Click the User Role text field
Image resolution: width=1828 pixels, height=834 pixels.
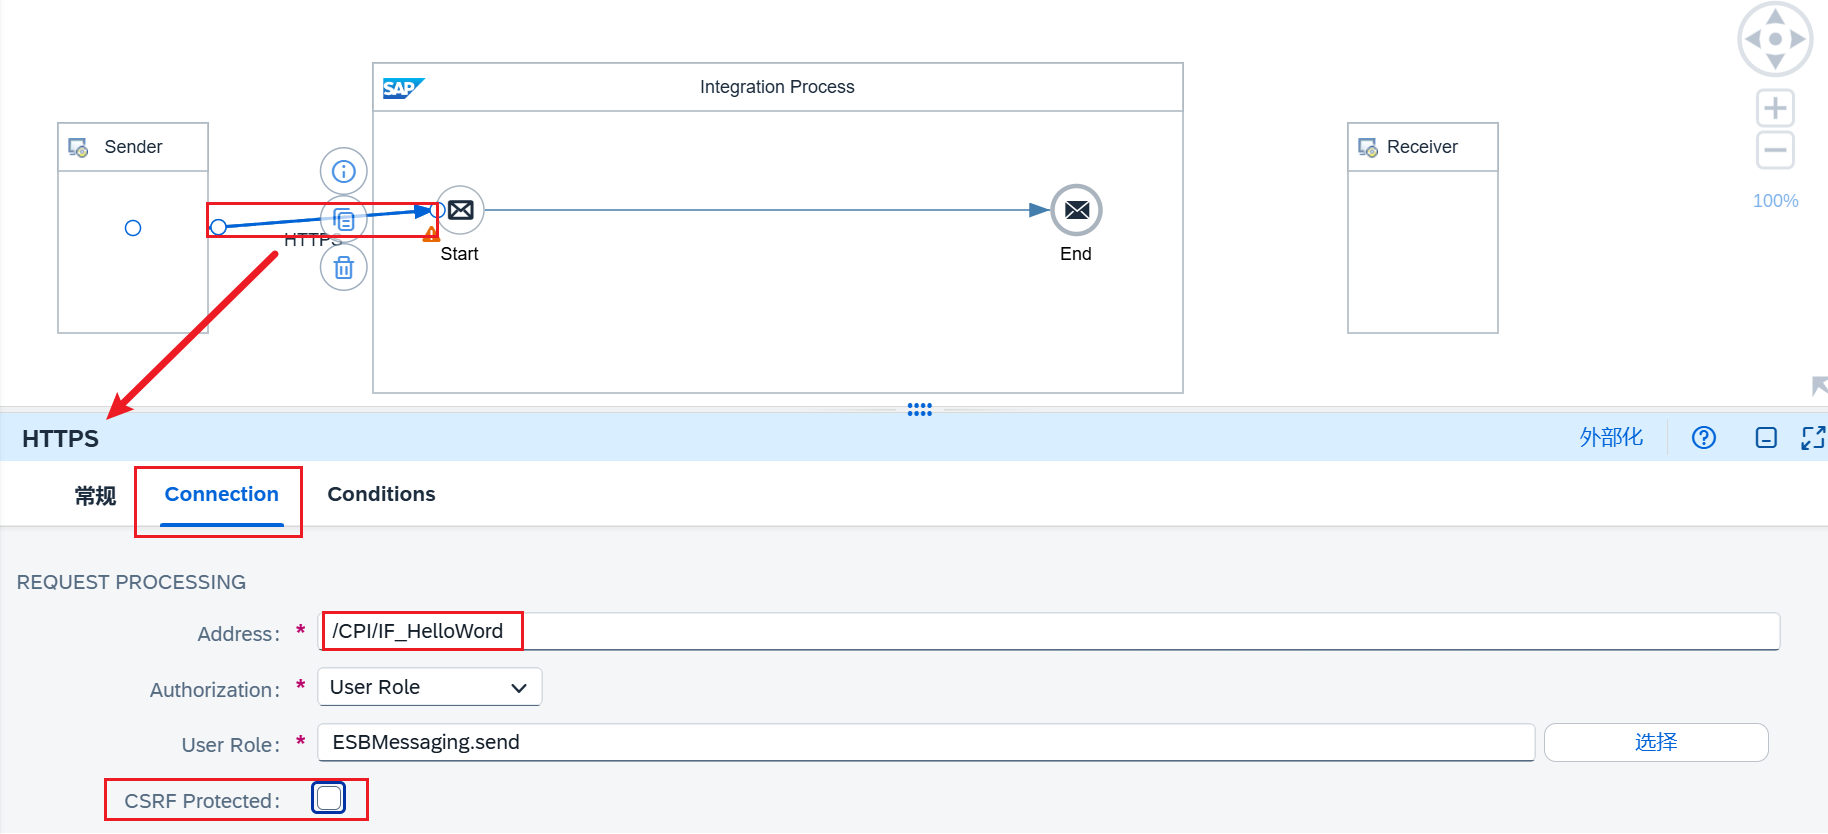(x=925, y=742)
